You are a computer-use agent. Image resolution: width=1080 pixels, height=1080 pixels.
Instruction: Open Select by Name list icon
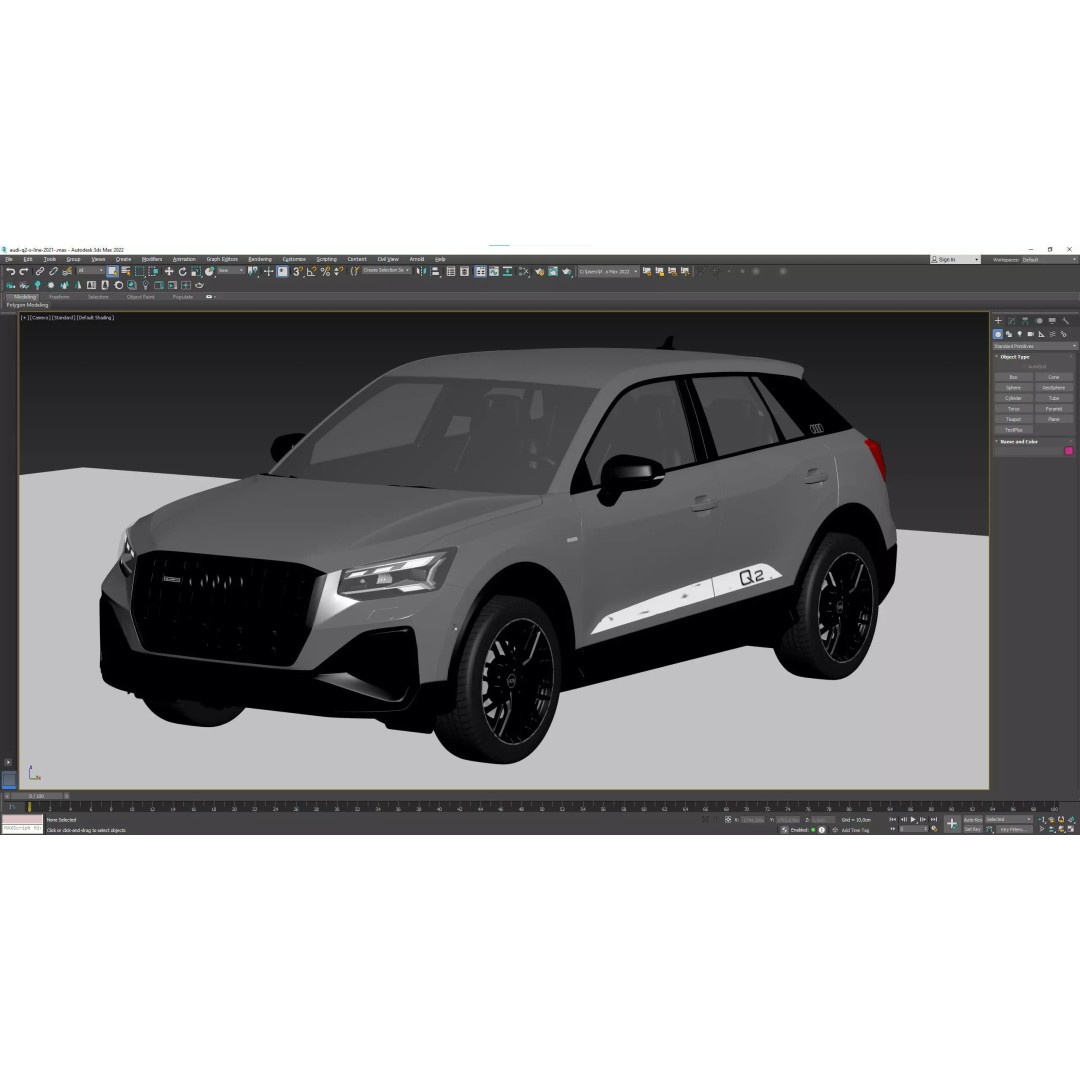click(x=126, y=272)
